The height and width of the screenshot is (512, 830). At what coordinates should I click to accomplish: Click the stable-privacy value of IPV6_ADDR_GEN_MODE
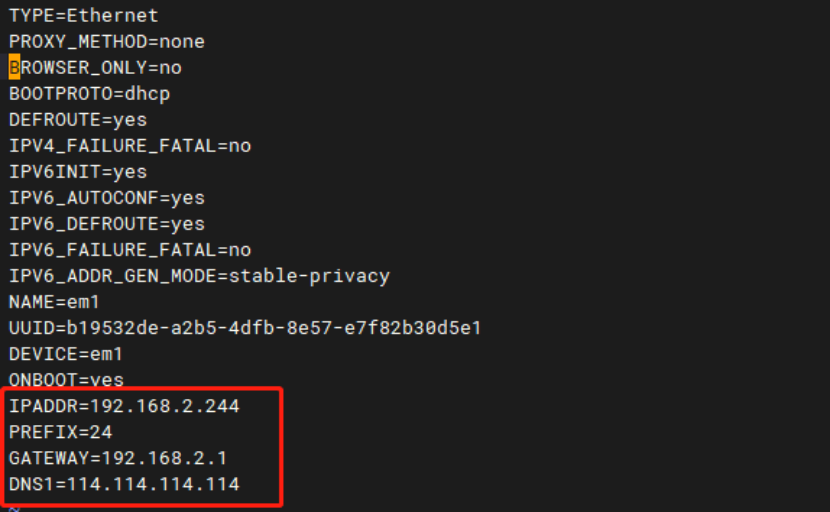coord(309,276)
